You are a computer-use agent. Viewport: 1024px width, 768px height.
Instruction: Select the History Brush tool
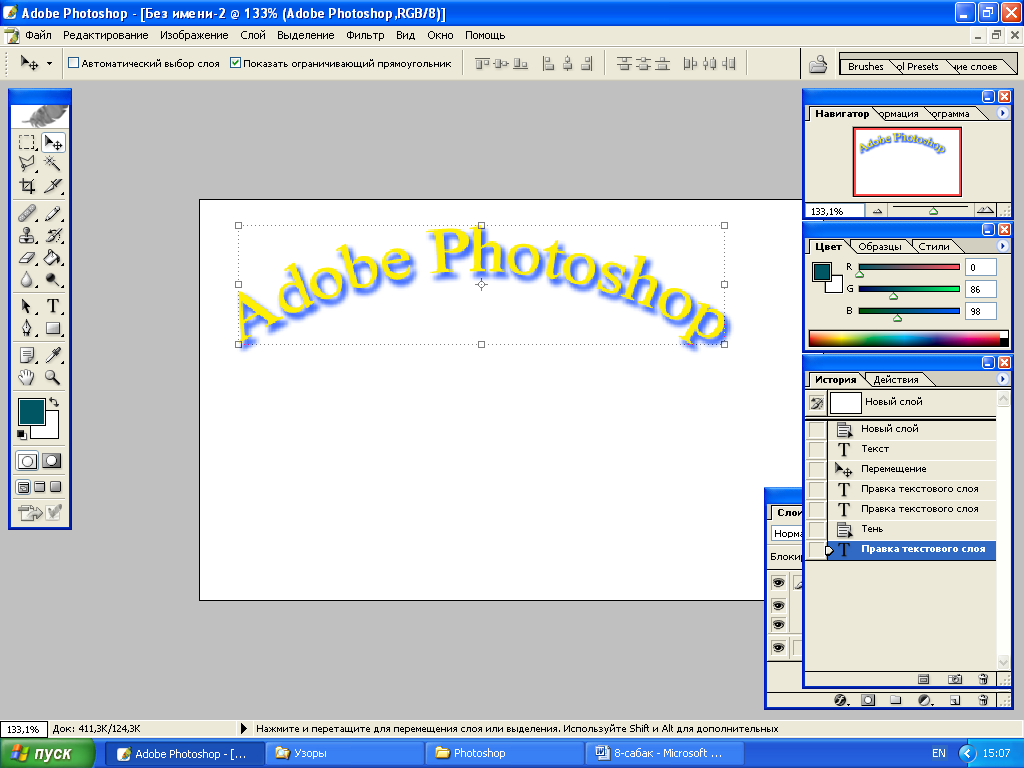(53, 235)
